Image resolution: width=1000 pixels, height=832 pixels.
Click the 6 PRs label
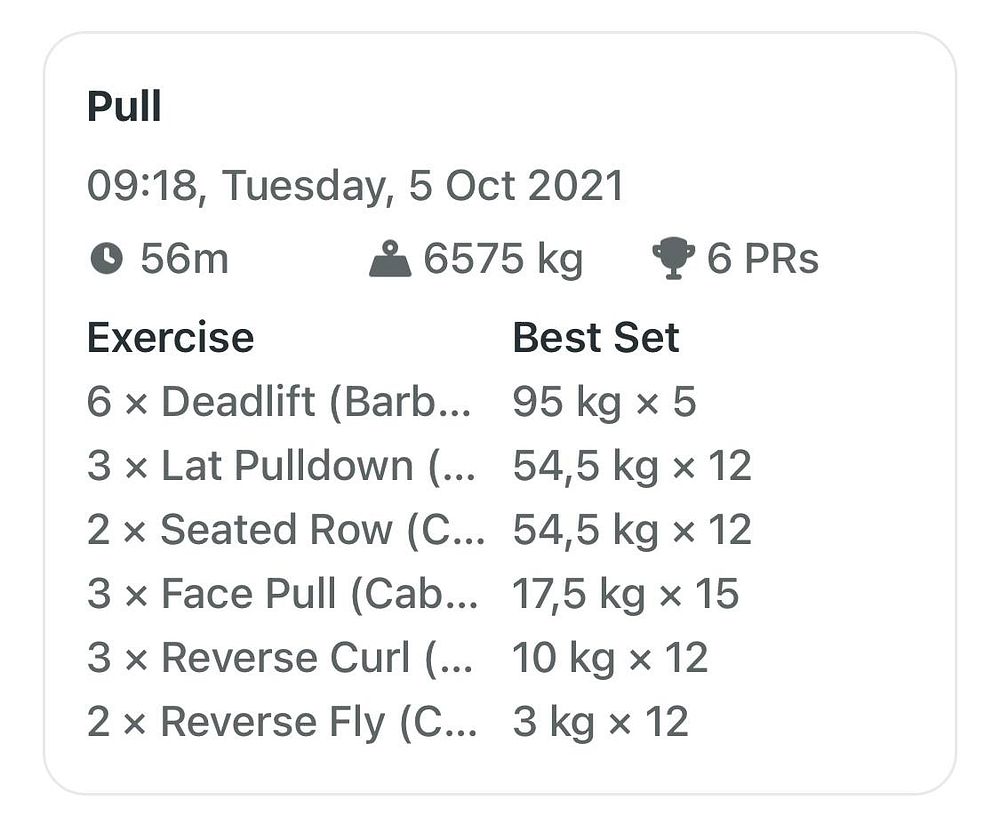(763, 259)
